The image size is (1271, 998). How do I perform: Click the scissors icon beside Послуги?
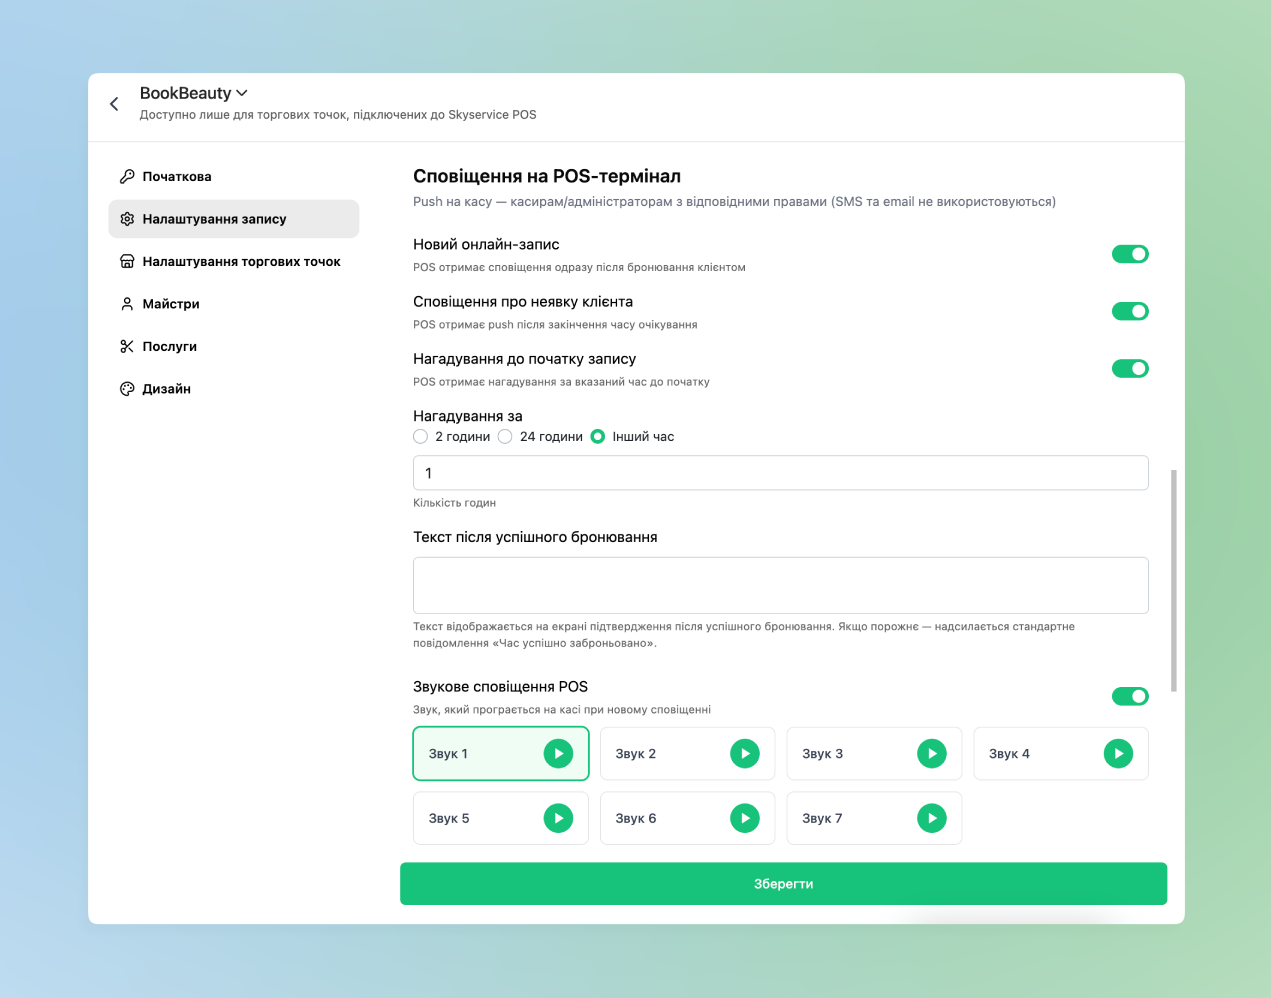click(127, 346)
